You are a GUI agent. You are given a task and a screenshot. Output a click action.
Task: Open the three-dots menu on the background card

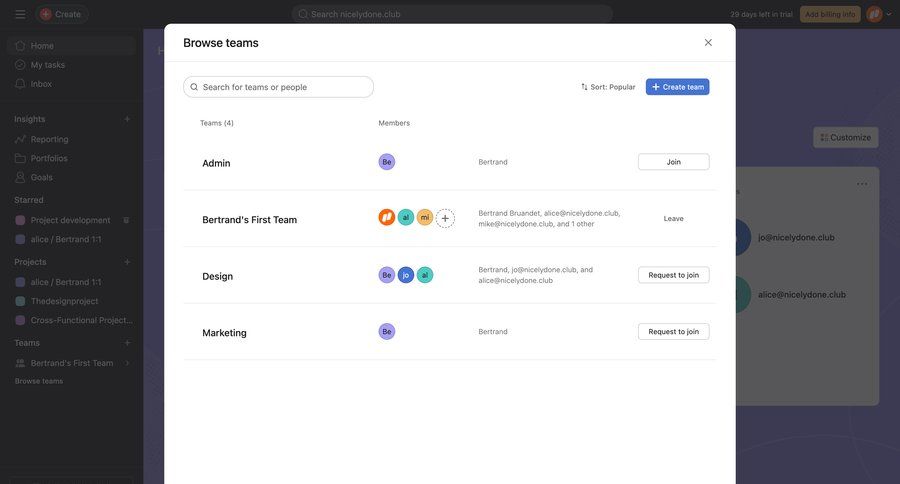pyautogui.click(x=862, y=184)
